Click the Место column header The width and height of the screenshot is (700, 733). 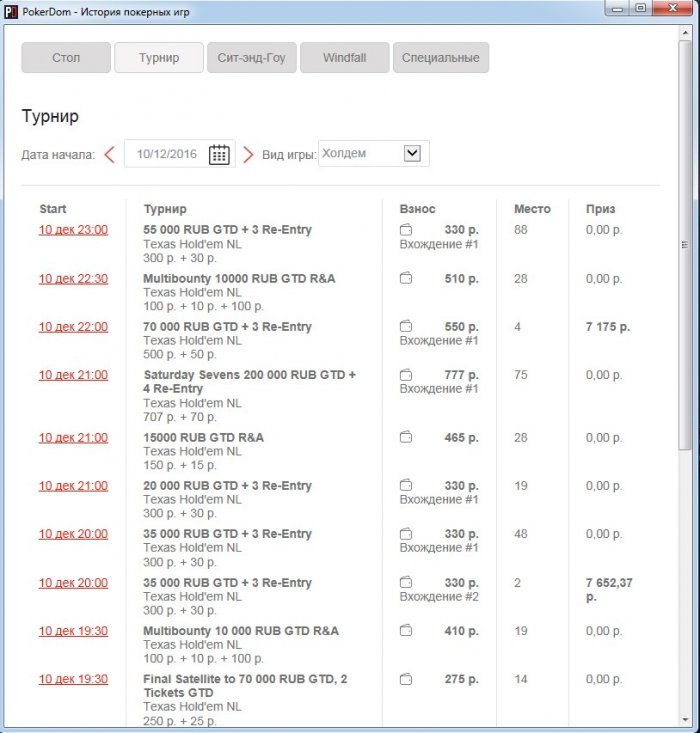(x=532, y=209)
